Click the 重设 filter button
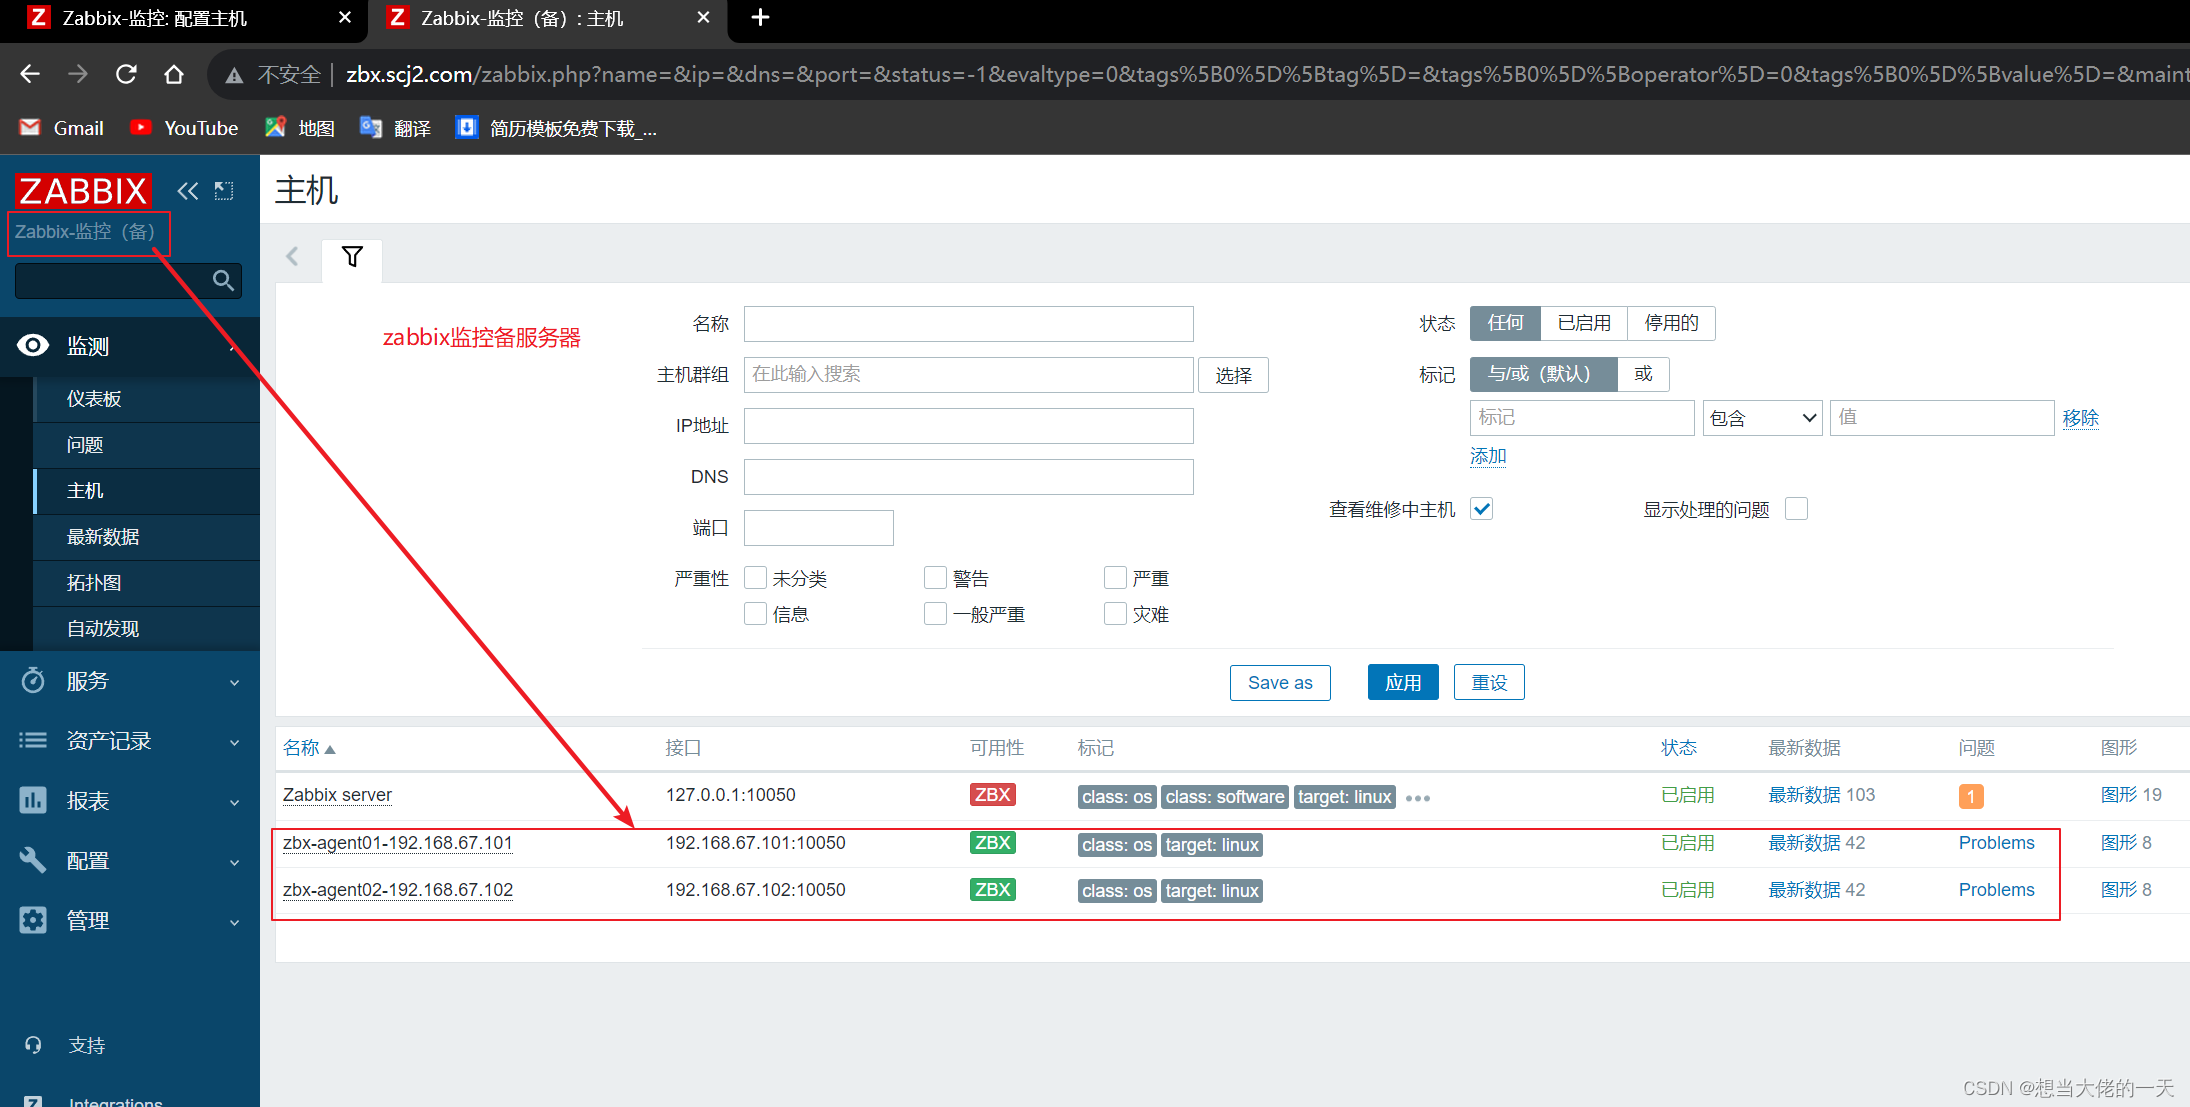Viewport: 2190px width, 1107px height. tap(1489, 683)
